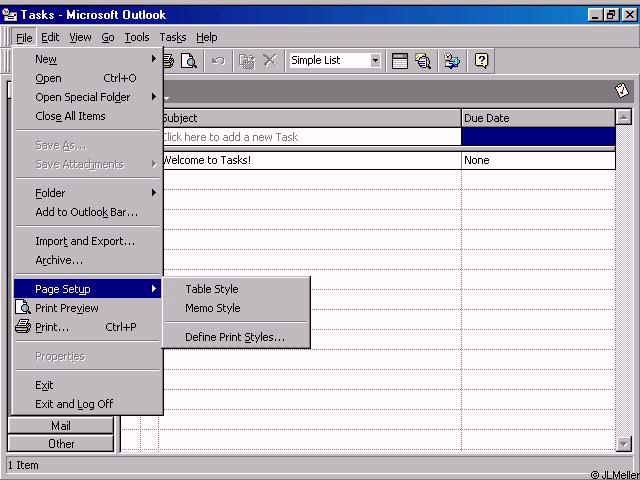Select Exit and Log Off
The height and width of the screenshot is (480, 640).
coord(87,404)
